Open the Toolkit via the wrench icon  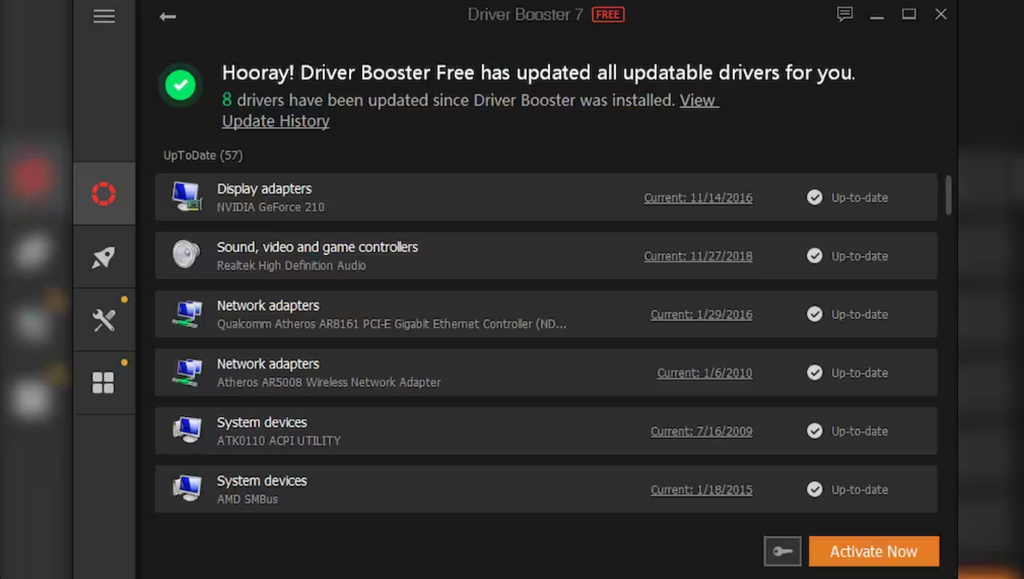tap(104, 319)
